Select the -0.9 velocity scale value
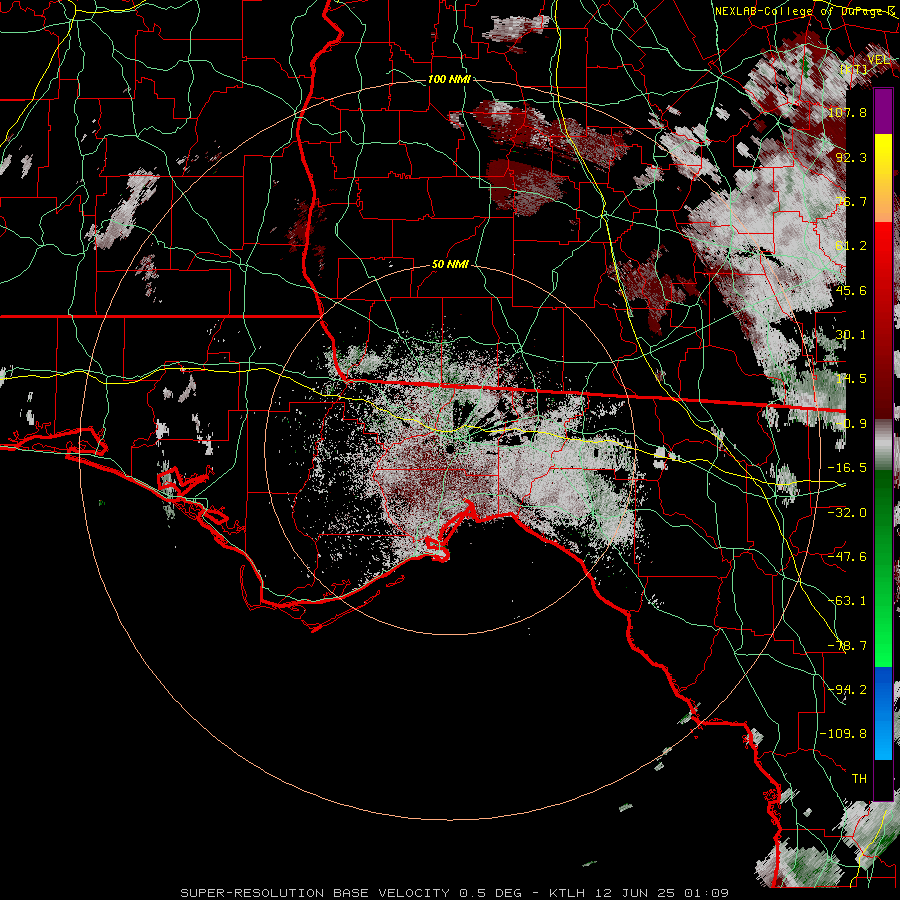 pos(852,424)
